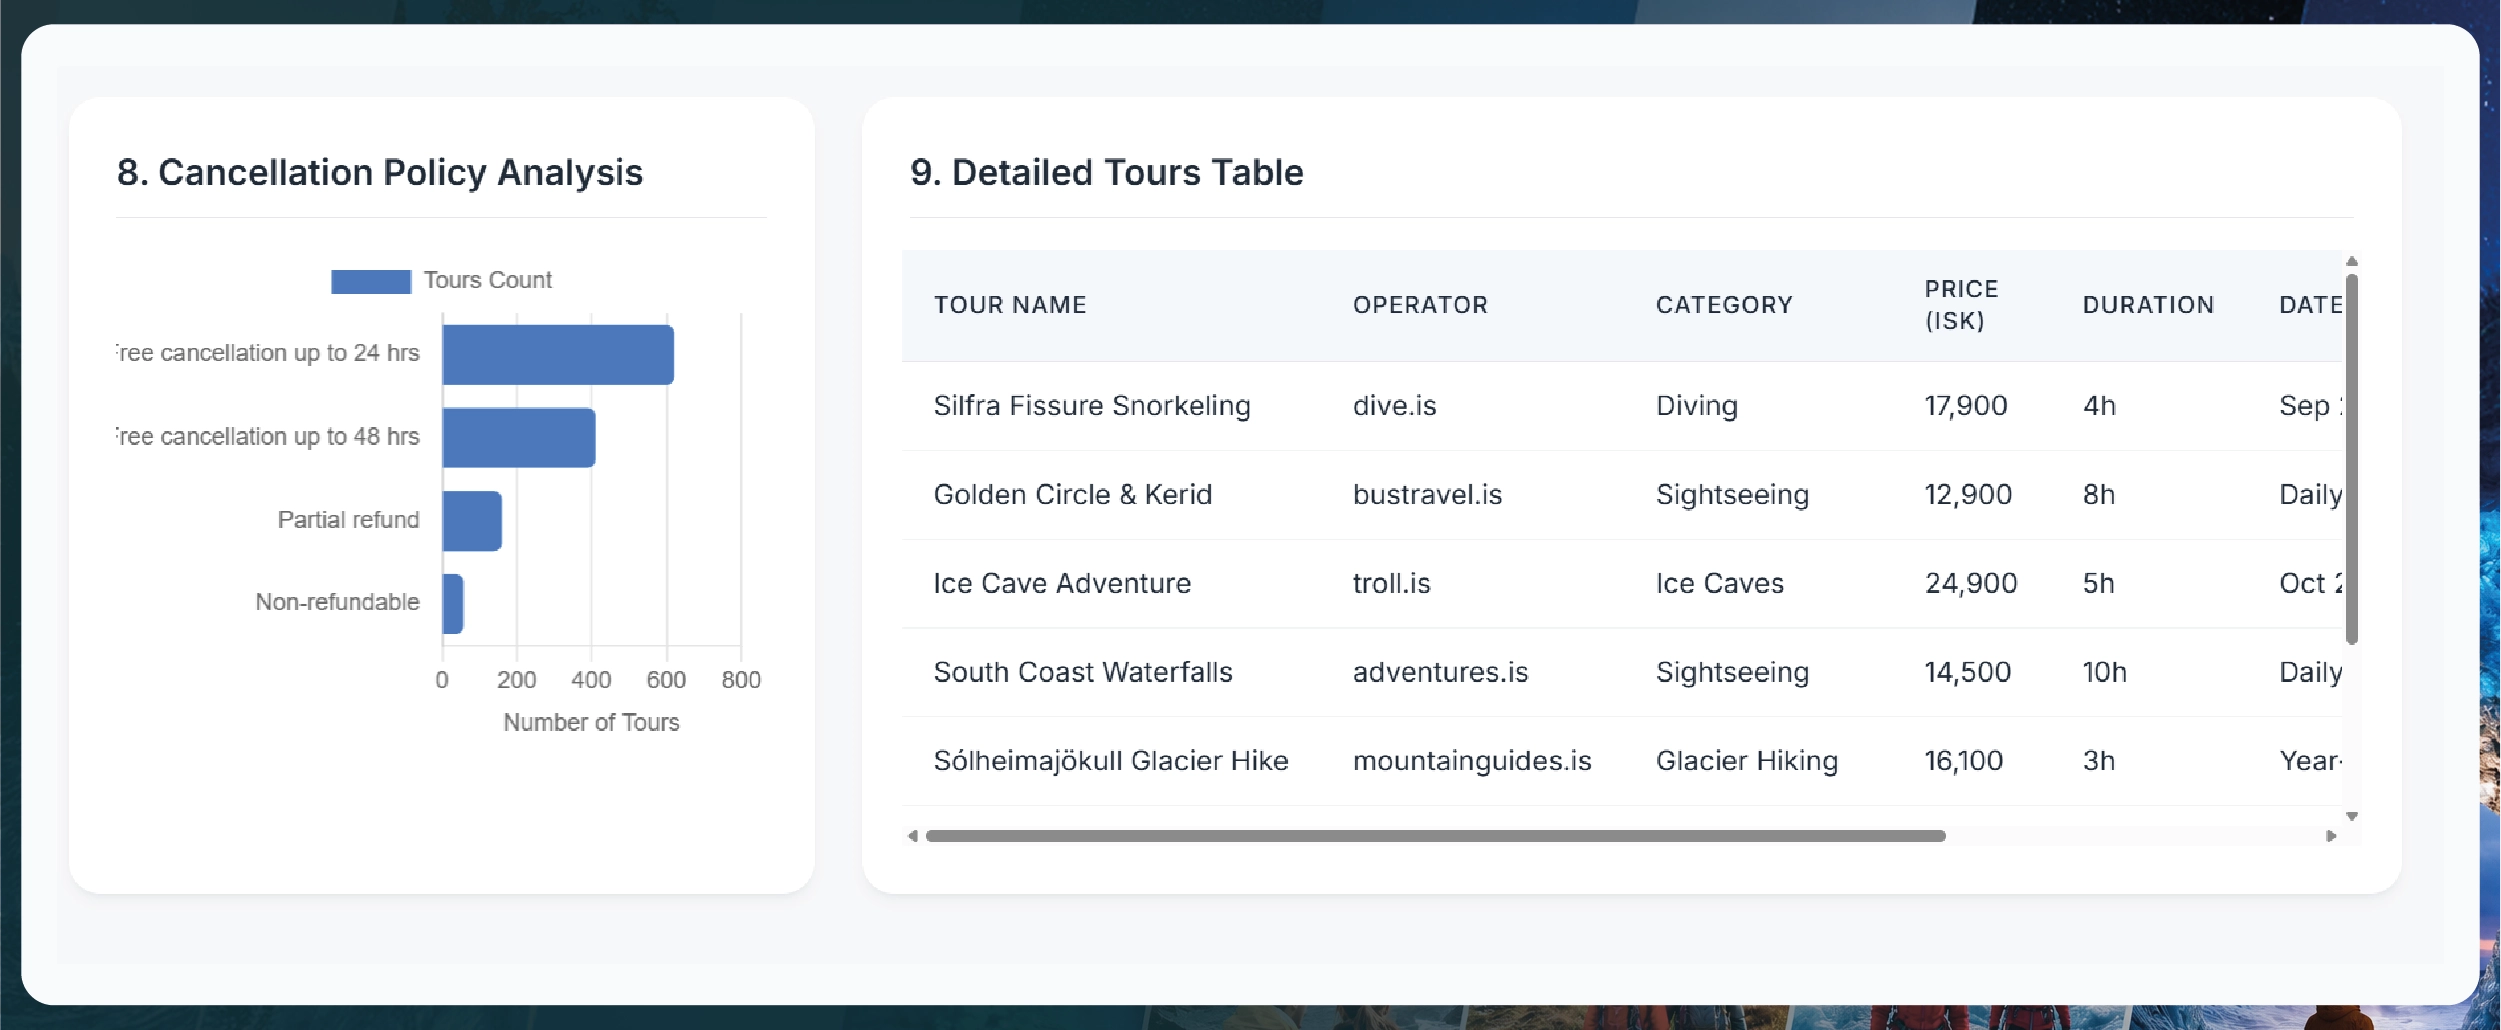Viewport: 2501px width, 1030px height.
Task: Open the bustravel.is operator cell
Action: 1427,495
